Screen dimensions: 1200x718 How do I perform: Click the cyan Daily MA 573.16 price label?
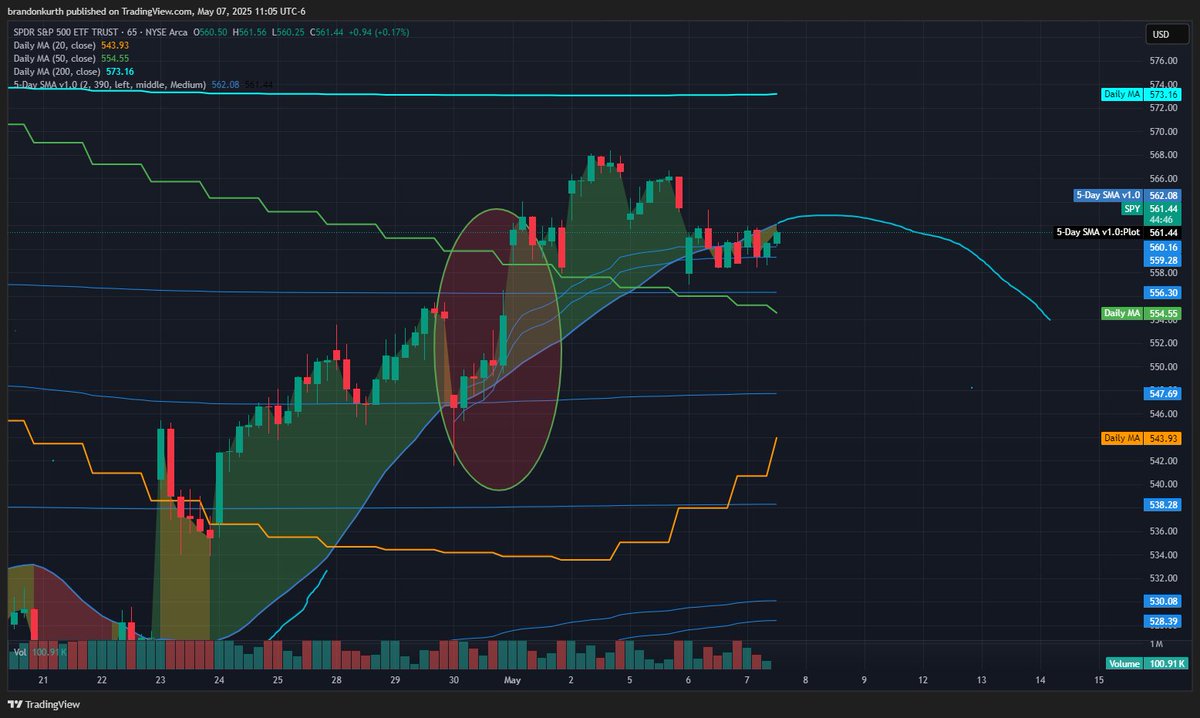pos(1142,94)
